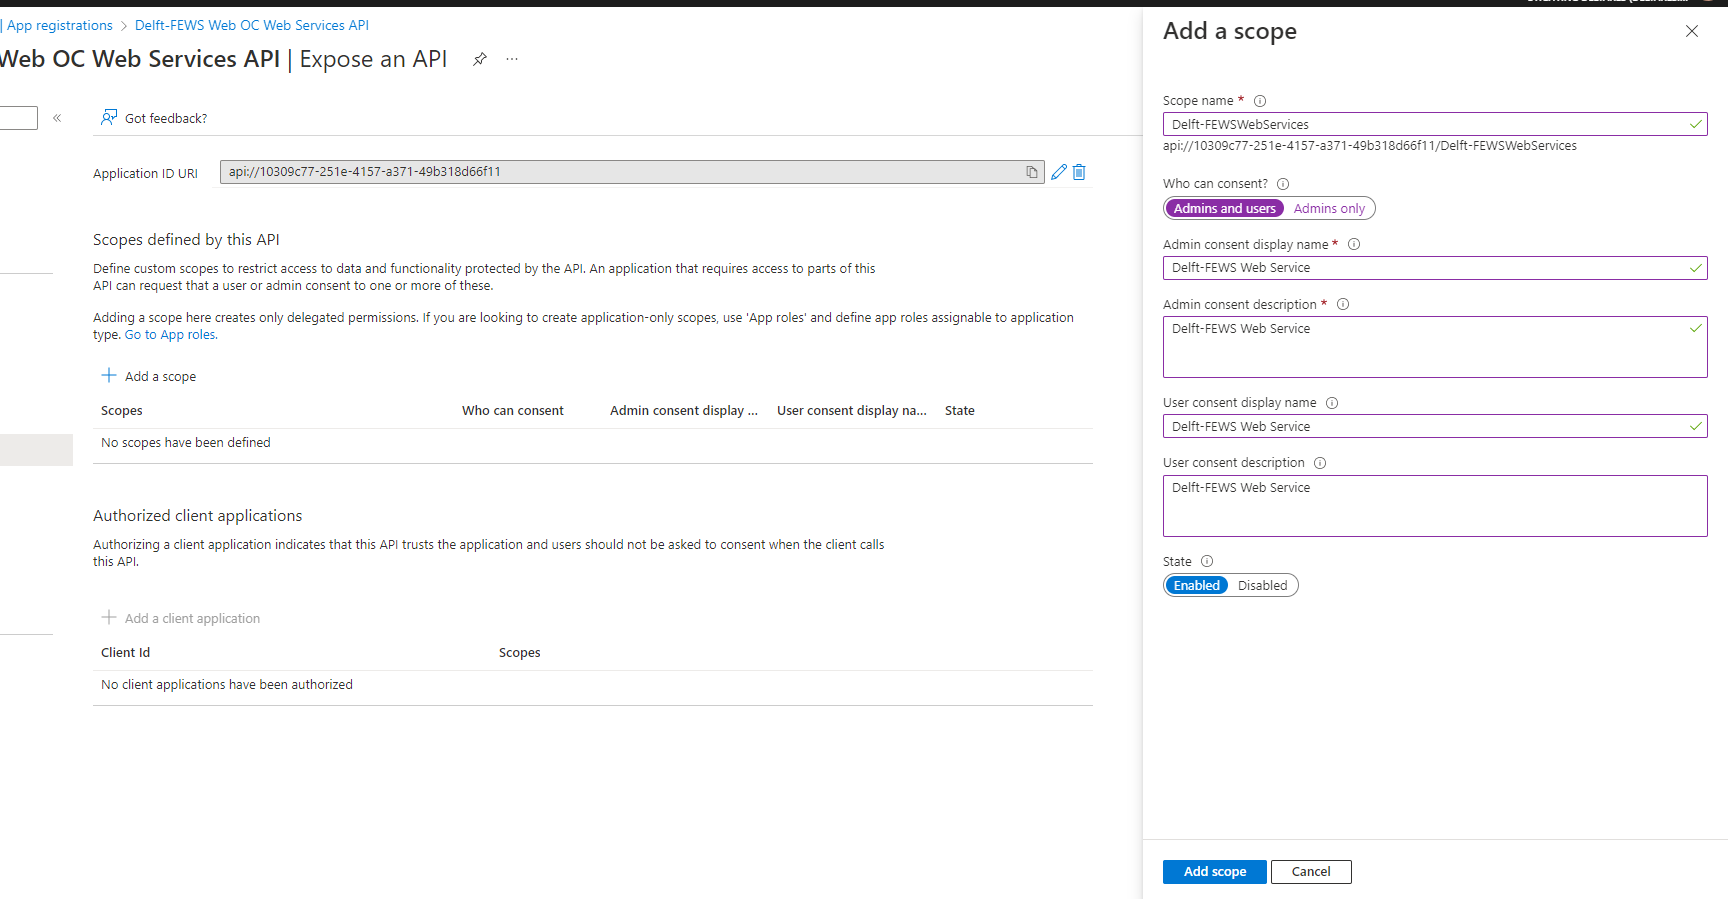Click the generated scope URI text
This screenshot has height=899, width=1728.
(x=1370, y=146)
